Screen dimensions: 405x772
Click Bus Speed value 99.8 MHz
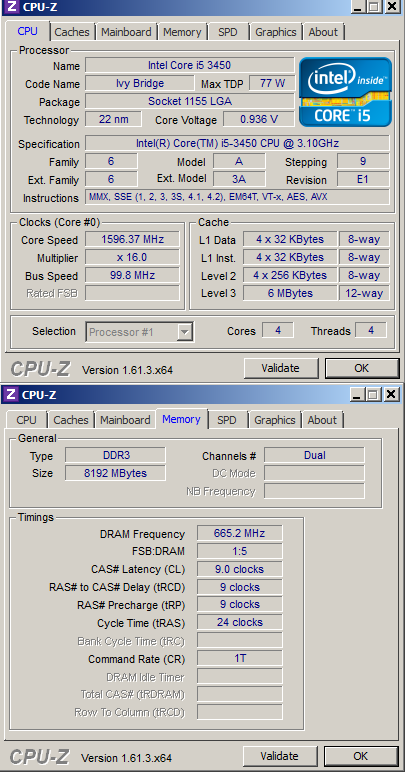[x=132, y=275]
